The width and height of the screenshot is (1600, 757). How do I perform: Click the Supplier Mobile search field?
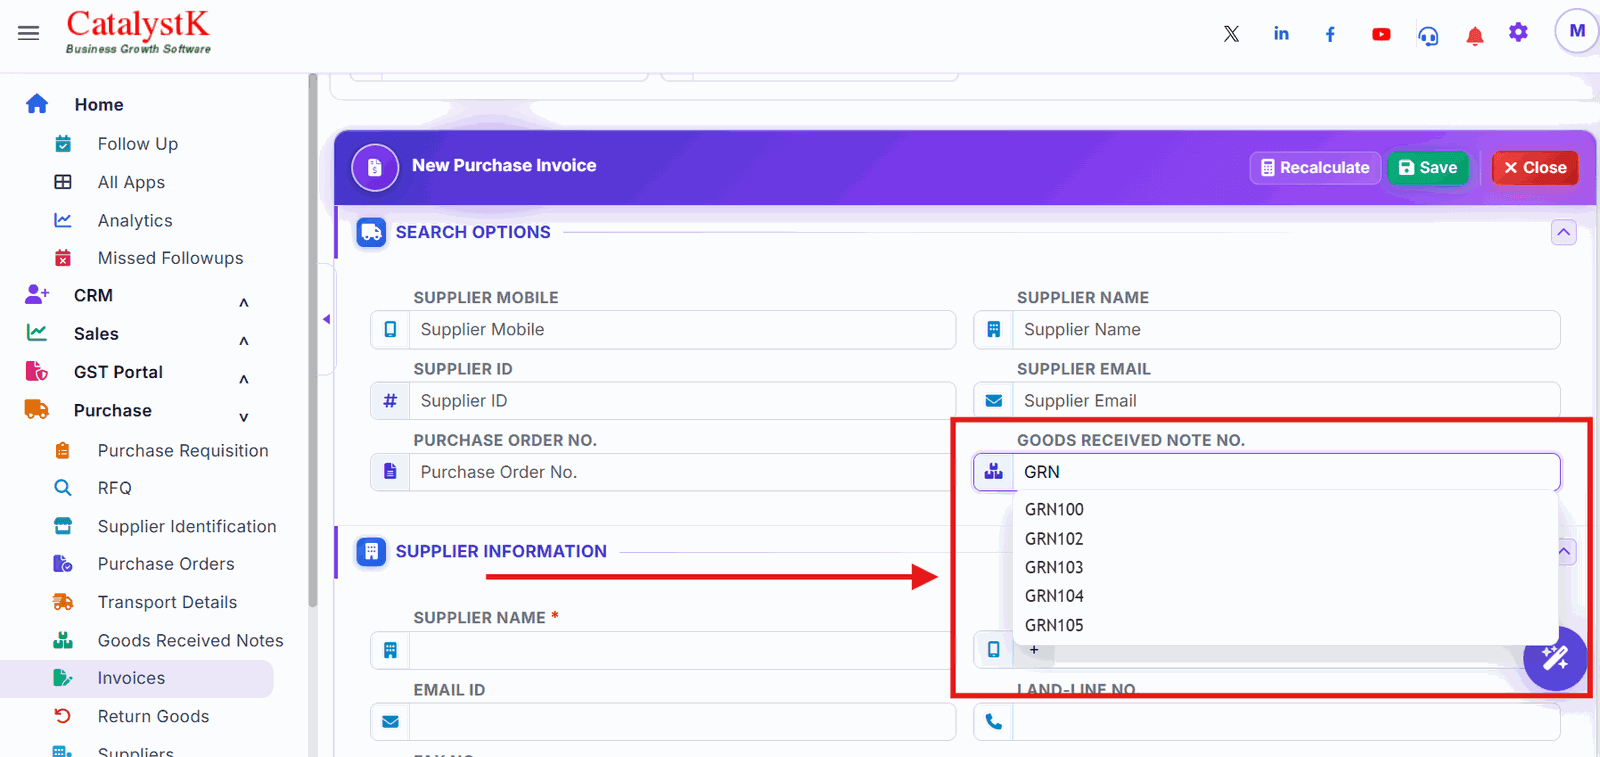click(x=682, y=330)
